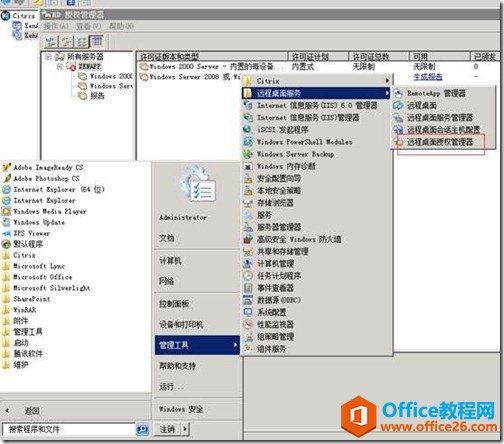This screenshot has height=444, width=504.
Task: Open 网络 in the Start menu
Action: click(x=167, y=281)
